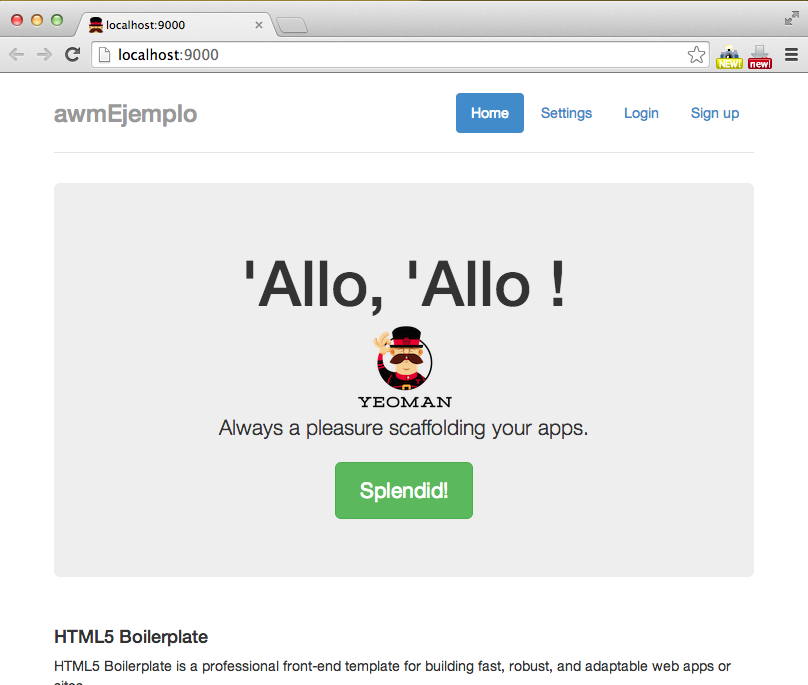Click the Sign up link

click(715, 113)
